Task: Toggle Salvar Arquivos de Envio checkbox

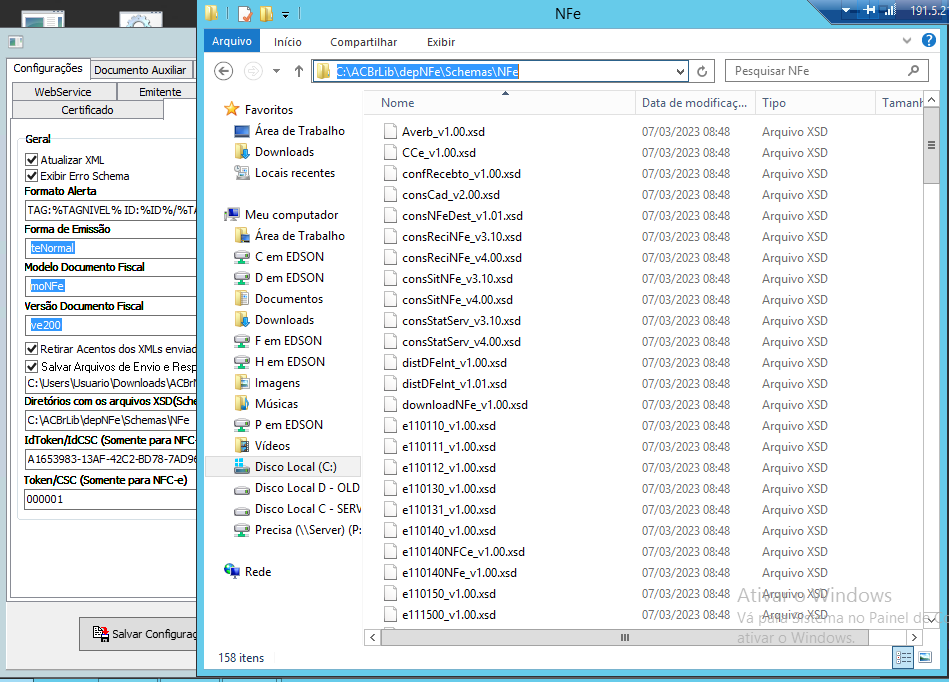Action: pyautogui.click(x=31, y=367)
